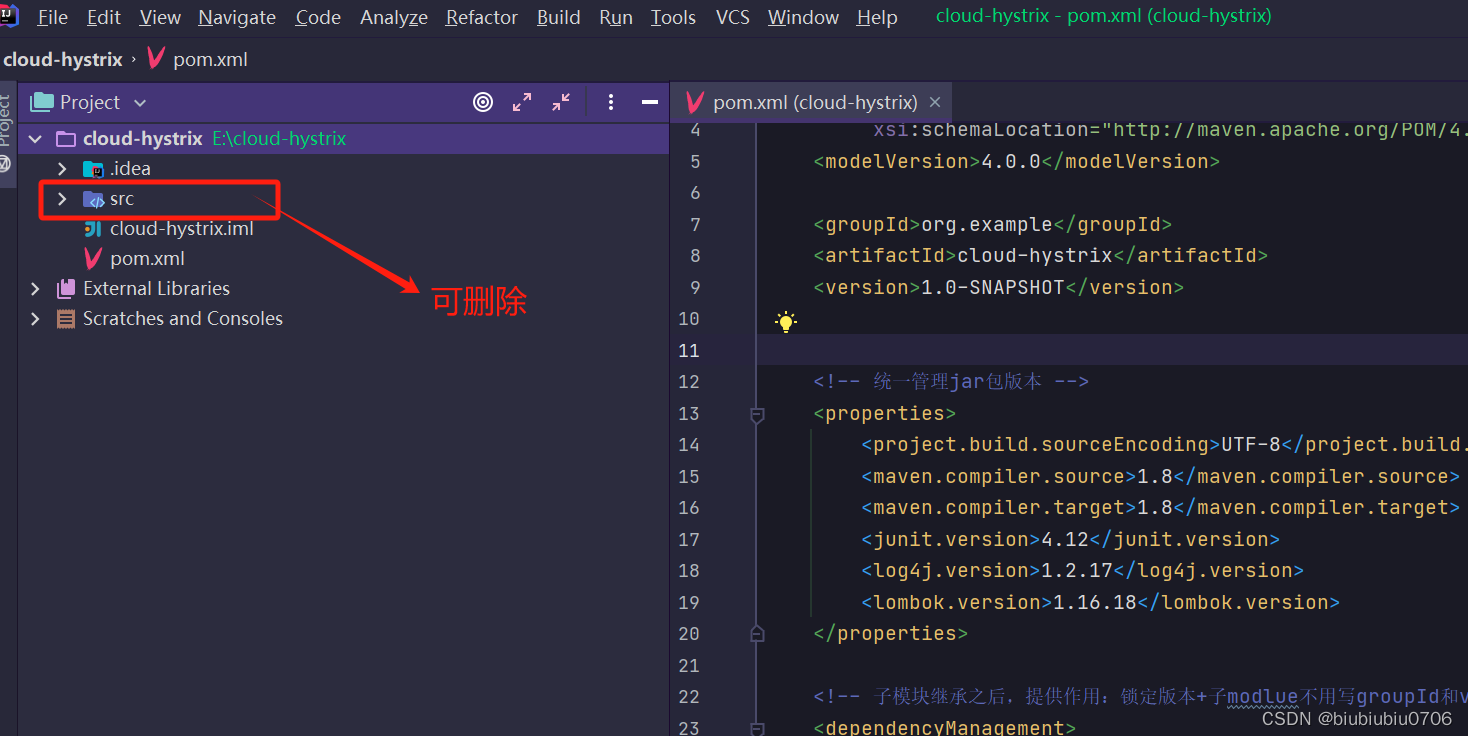
Task: Click the cloud-hystrix breadcrumb link
Action: [x=63, y=59]
